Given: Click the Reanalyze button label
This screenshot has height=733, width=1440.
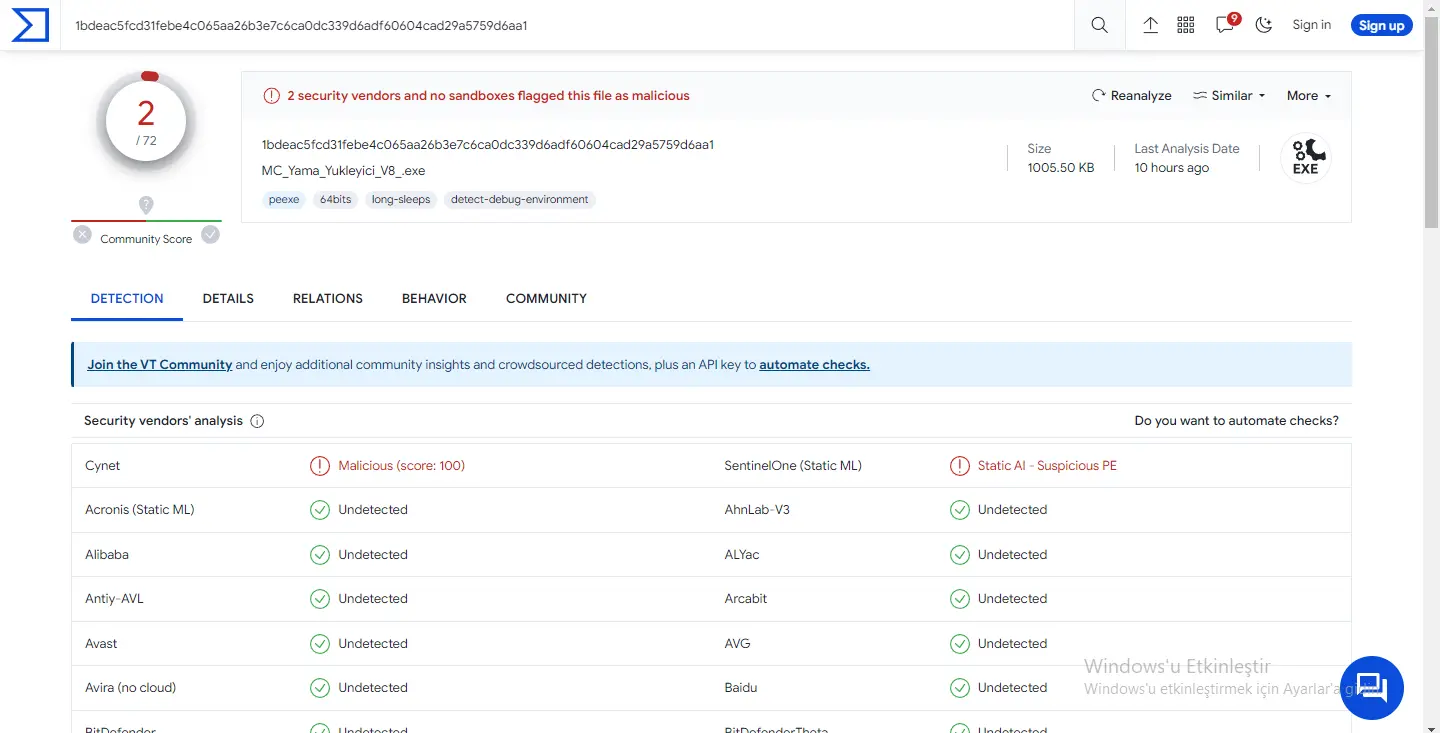Looking at the screenshot, I should tap(1141, 96).
